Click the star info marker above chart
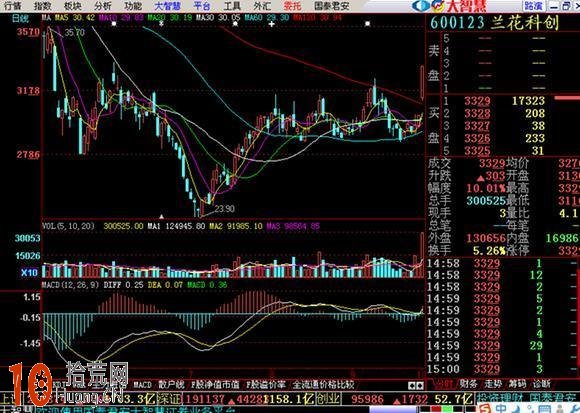This screenshot has height=413, width=580. pos(161,24)
